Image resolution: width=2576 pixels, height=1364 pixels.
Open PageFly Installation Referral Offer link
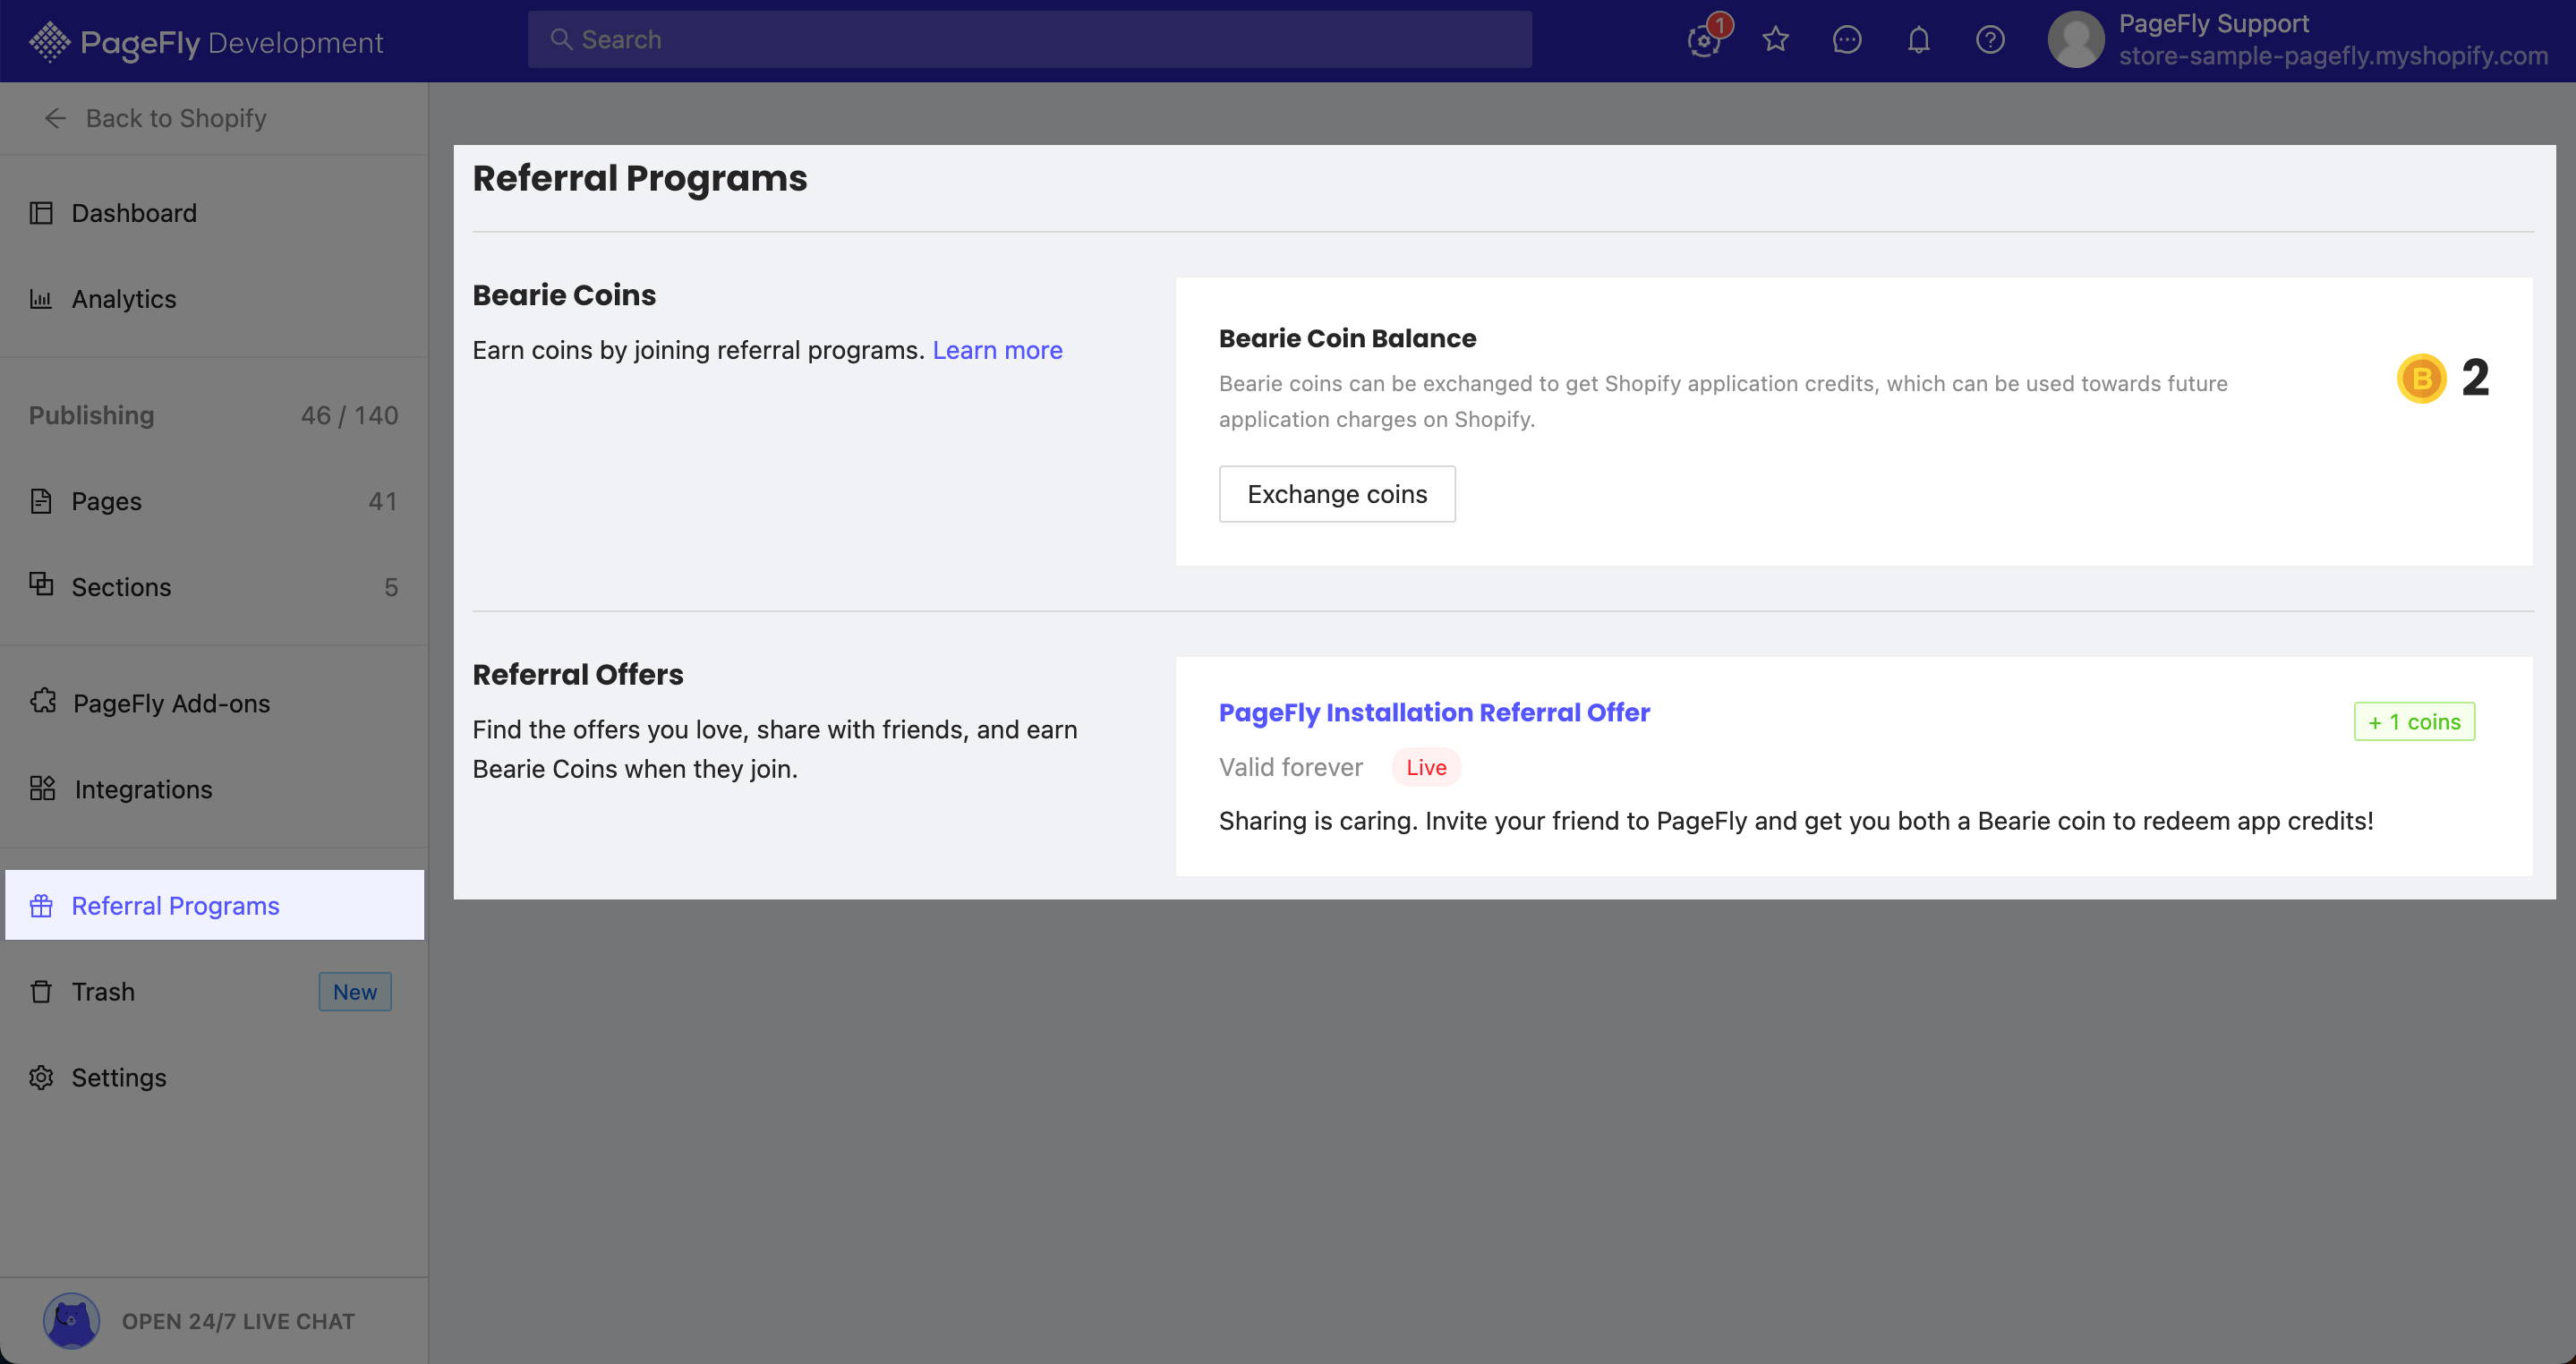[x=1434, y=712]
